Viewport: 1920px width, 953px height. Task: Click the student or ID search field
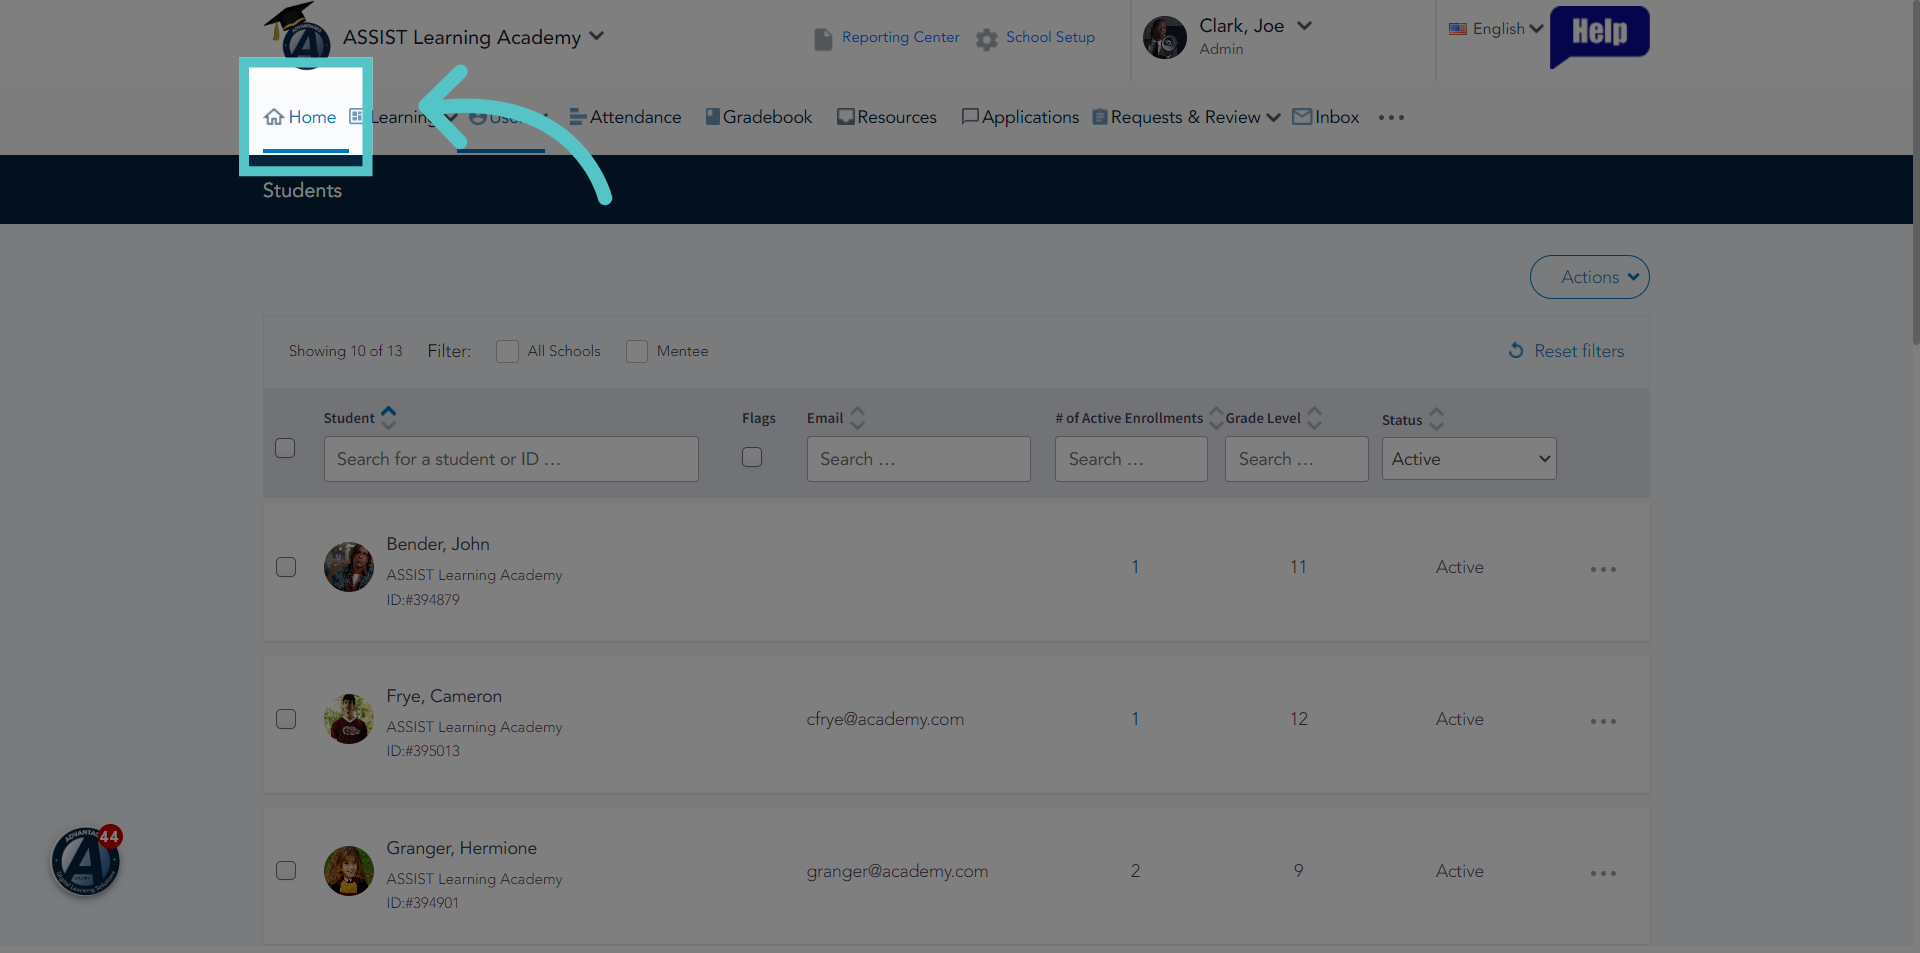pos(511,459)
